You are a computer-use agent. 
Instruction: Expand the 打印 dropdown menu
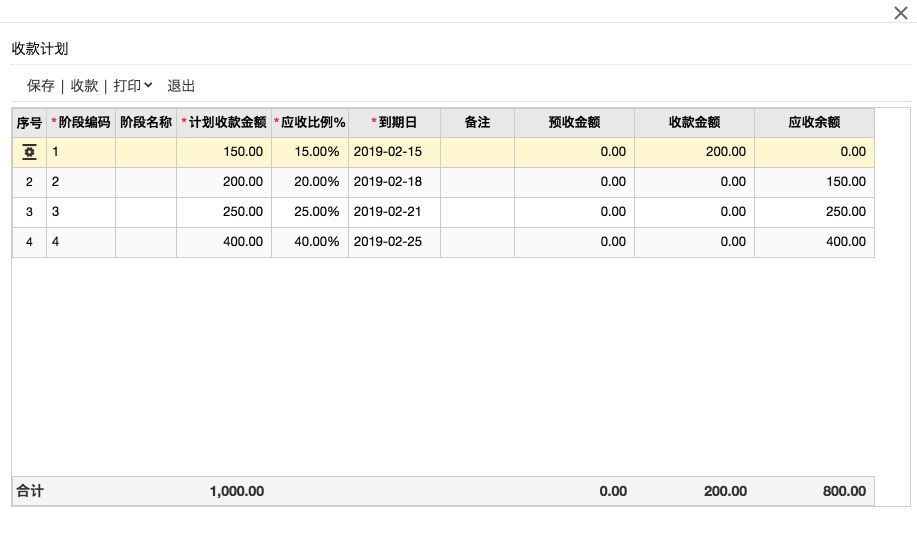(x=133, y=86)
